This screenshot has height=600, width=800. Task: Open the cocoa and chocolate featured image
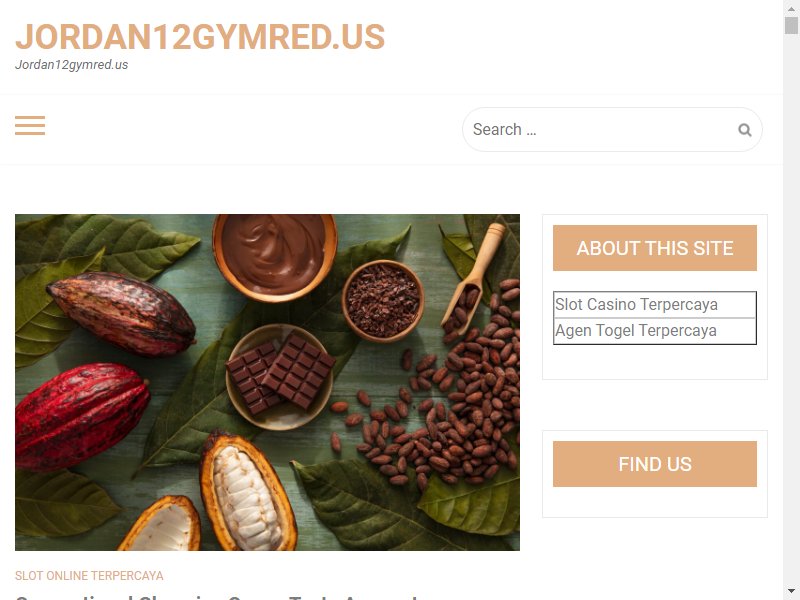(267, 382)
